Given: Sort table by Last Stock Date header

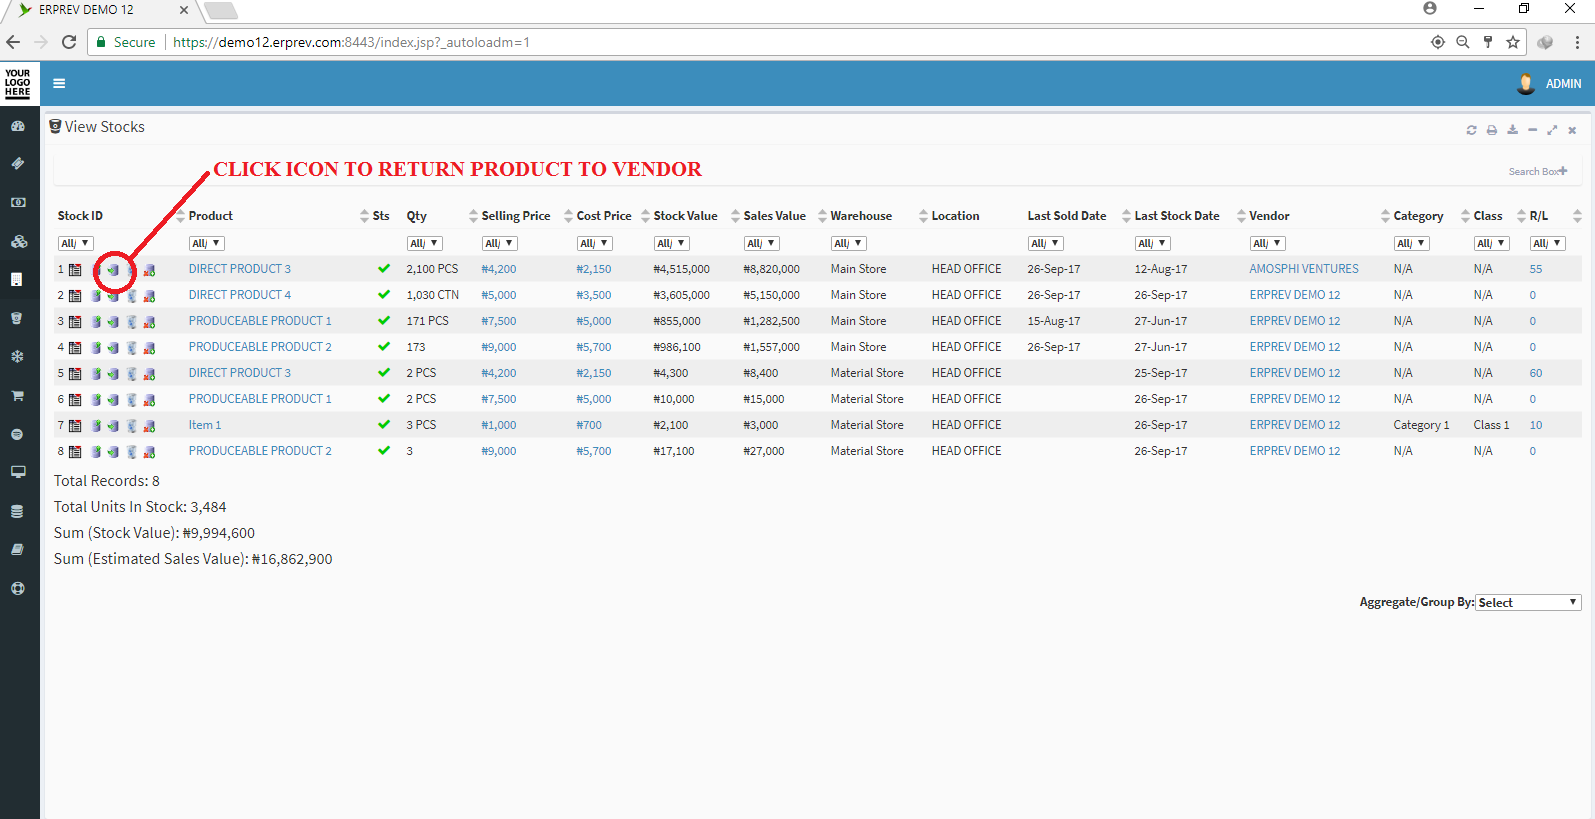Looking at the screenshot, I should click(x=1177, y=216).
